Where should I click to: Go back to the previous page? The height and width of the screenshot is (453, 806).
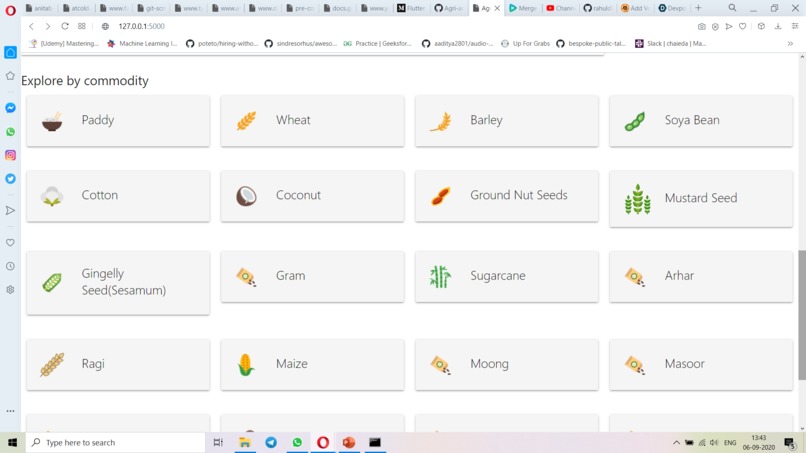click(31, 26)
